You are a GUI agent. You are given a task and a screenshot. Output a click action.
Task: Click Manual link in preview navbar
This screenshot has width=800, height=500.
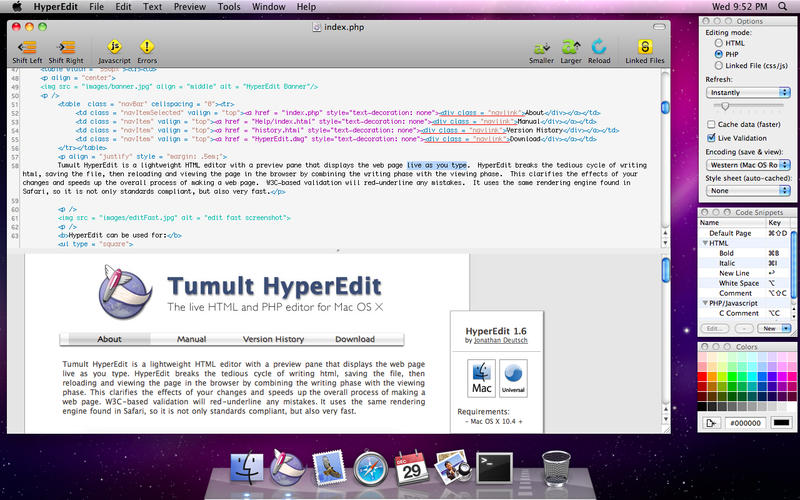pos(191,339)
